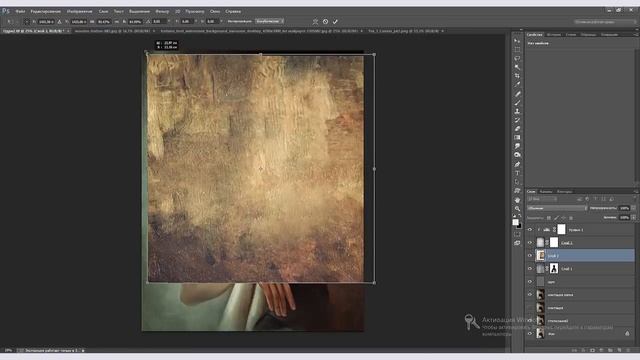Select the Rectangular Marquee tool
Viewport: 640px width, 360px height.
pos(517,49)
